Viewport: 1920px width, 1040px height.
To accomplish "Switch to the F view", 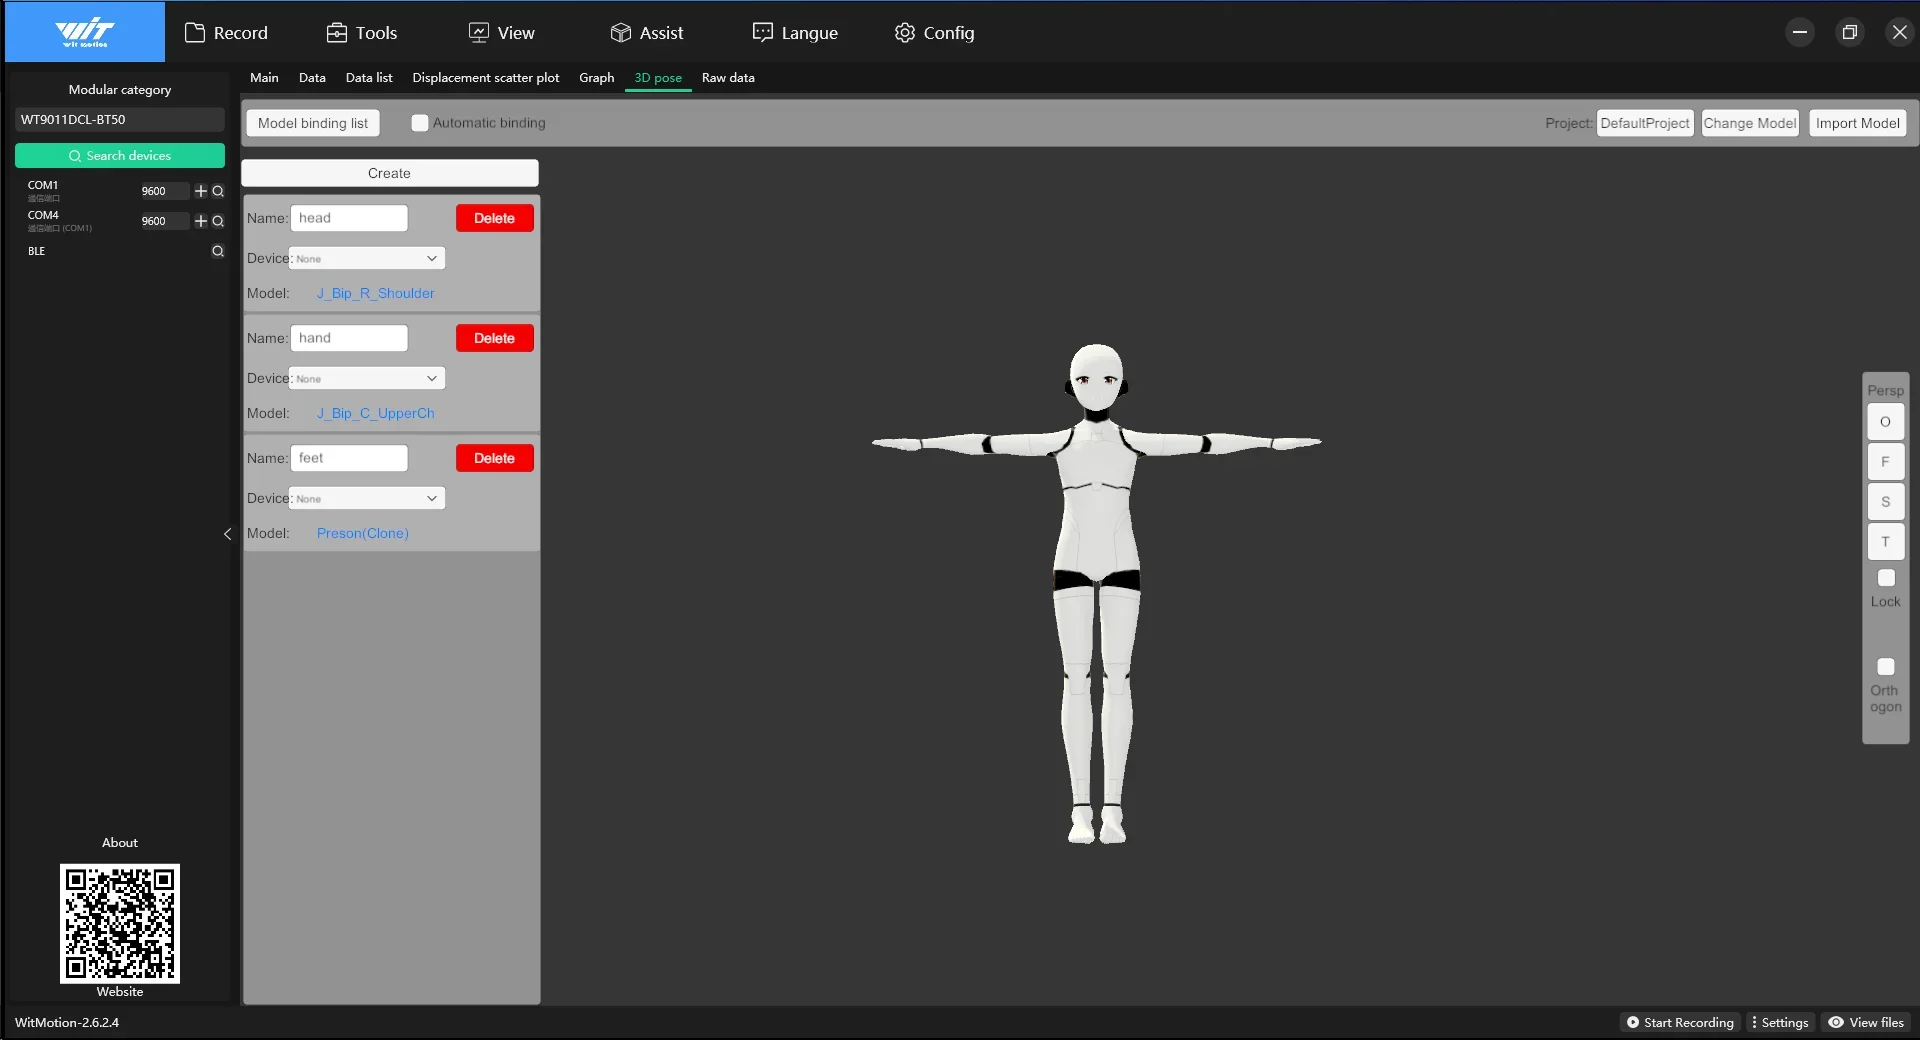I will (x=1885, y=462).
